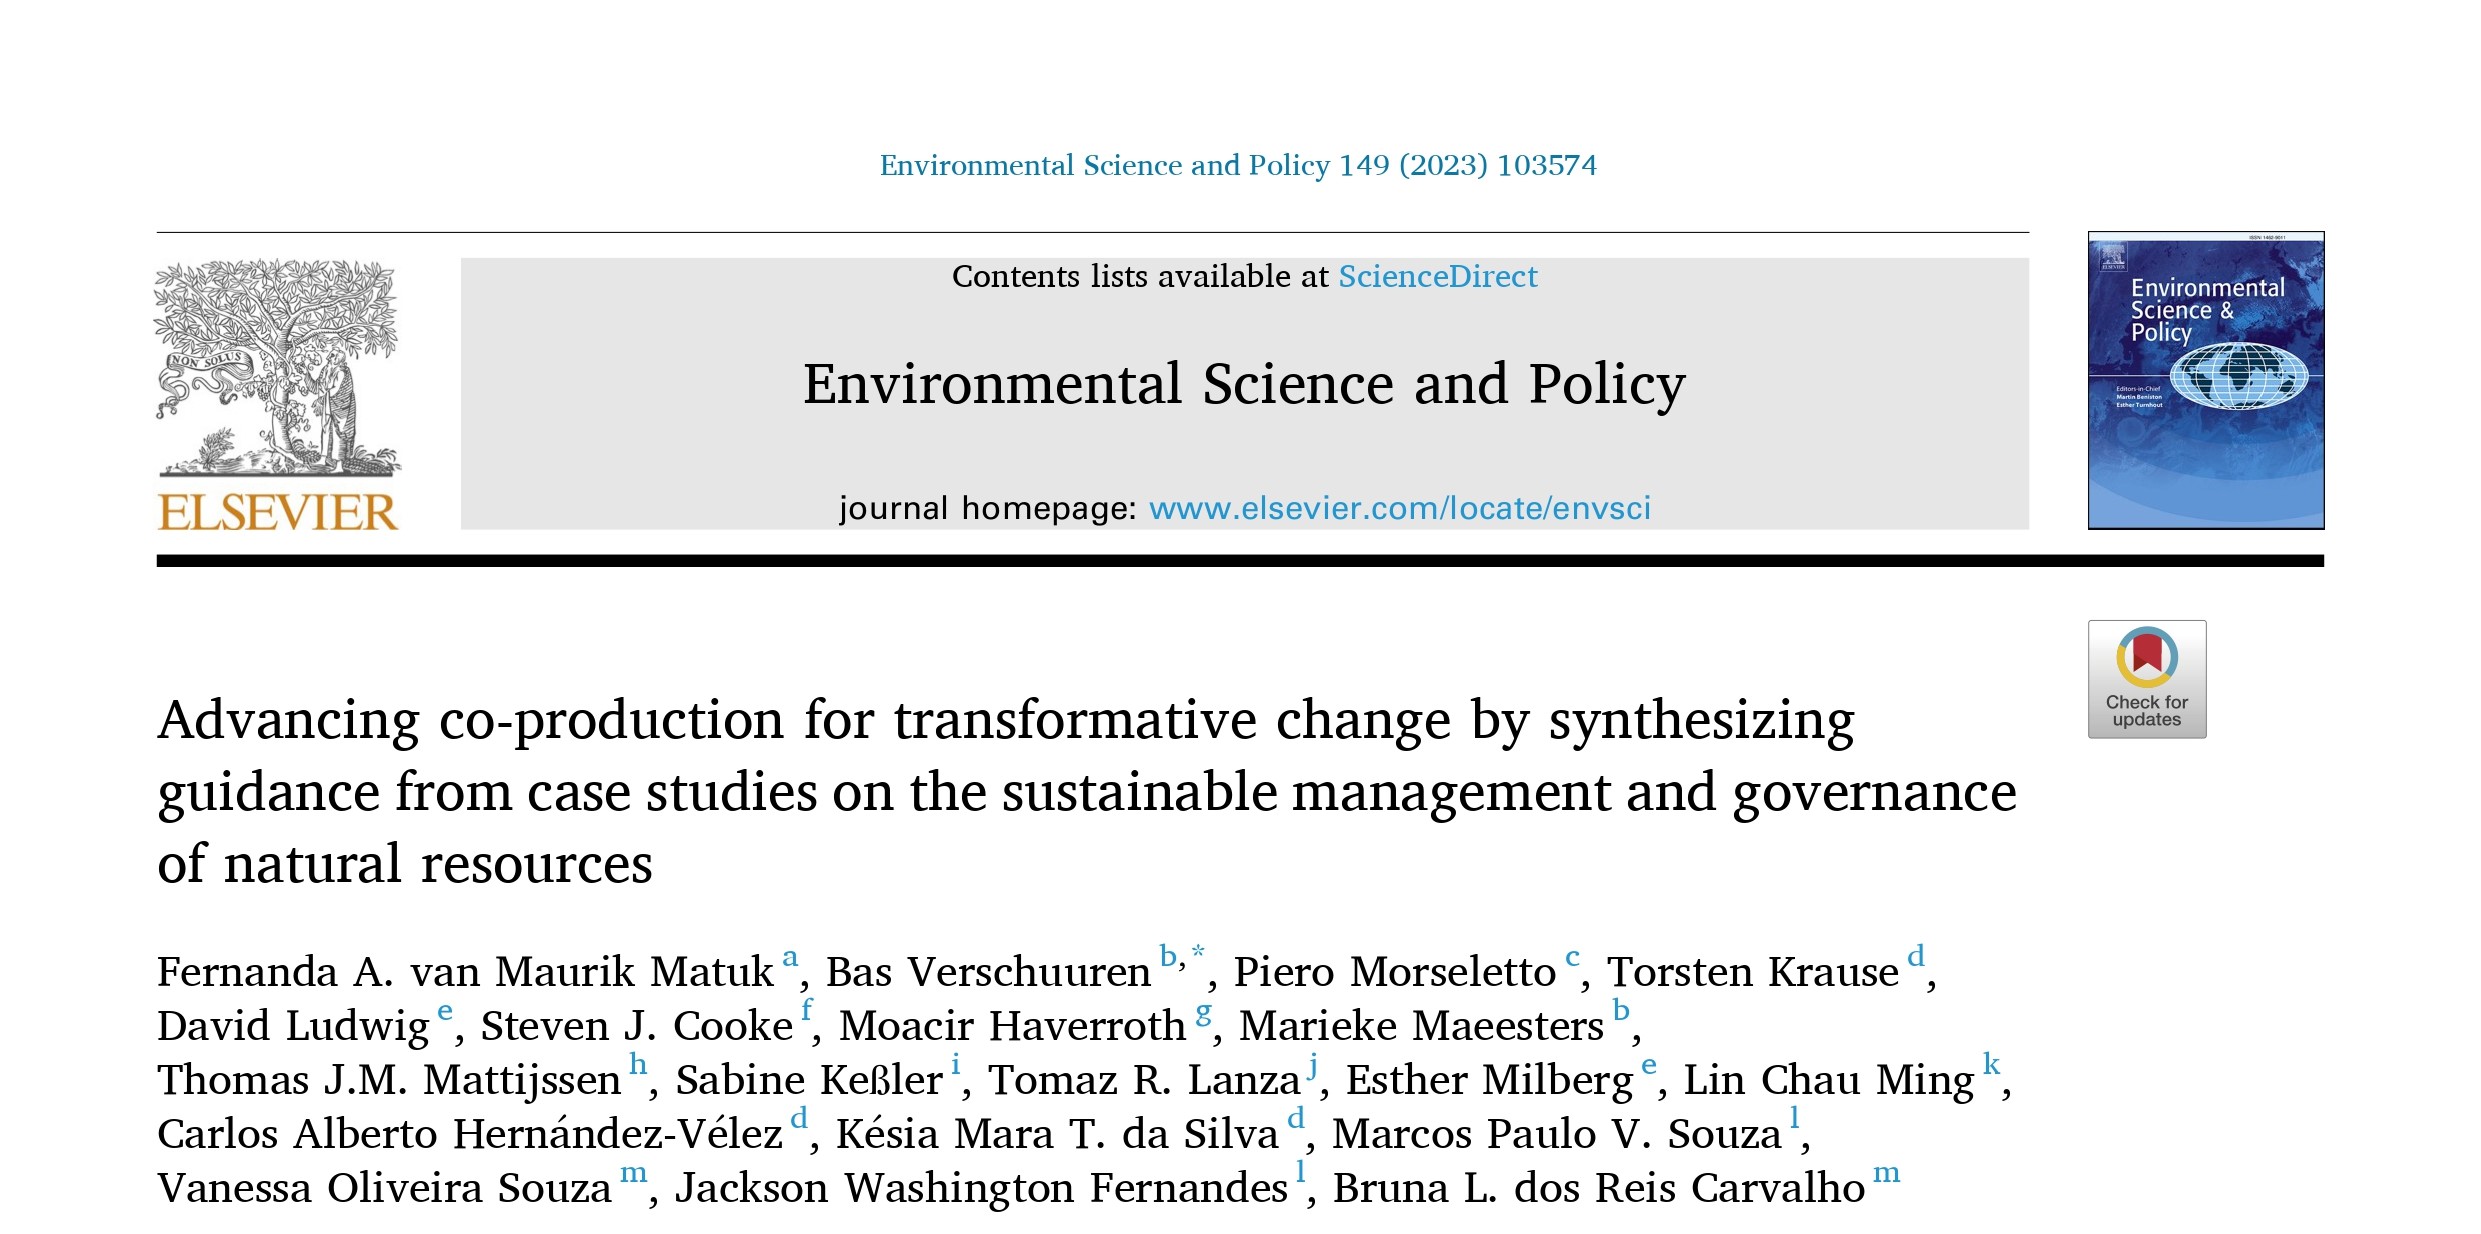Viewport: 2481px width, 1234px height.
Task: Click affiliation superscript j after Tomaz R. Lanza
Action: pyautogui.click(x=1313, y=1065)
